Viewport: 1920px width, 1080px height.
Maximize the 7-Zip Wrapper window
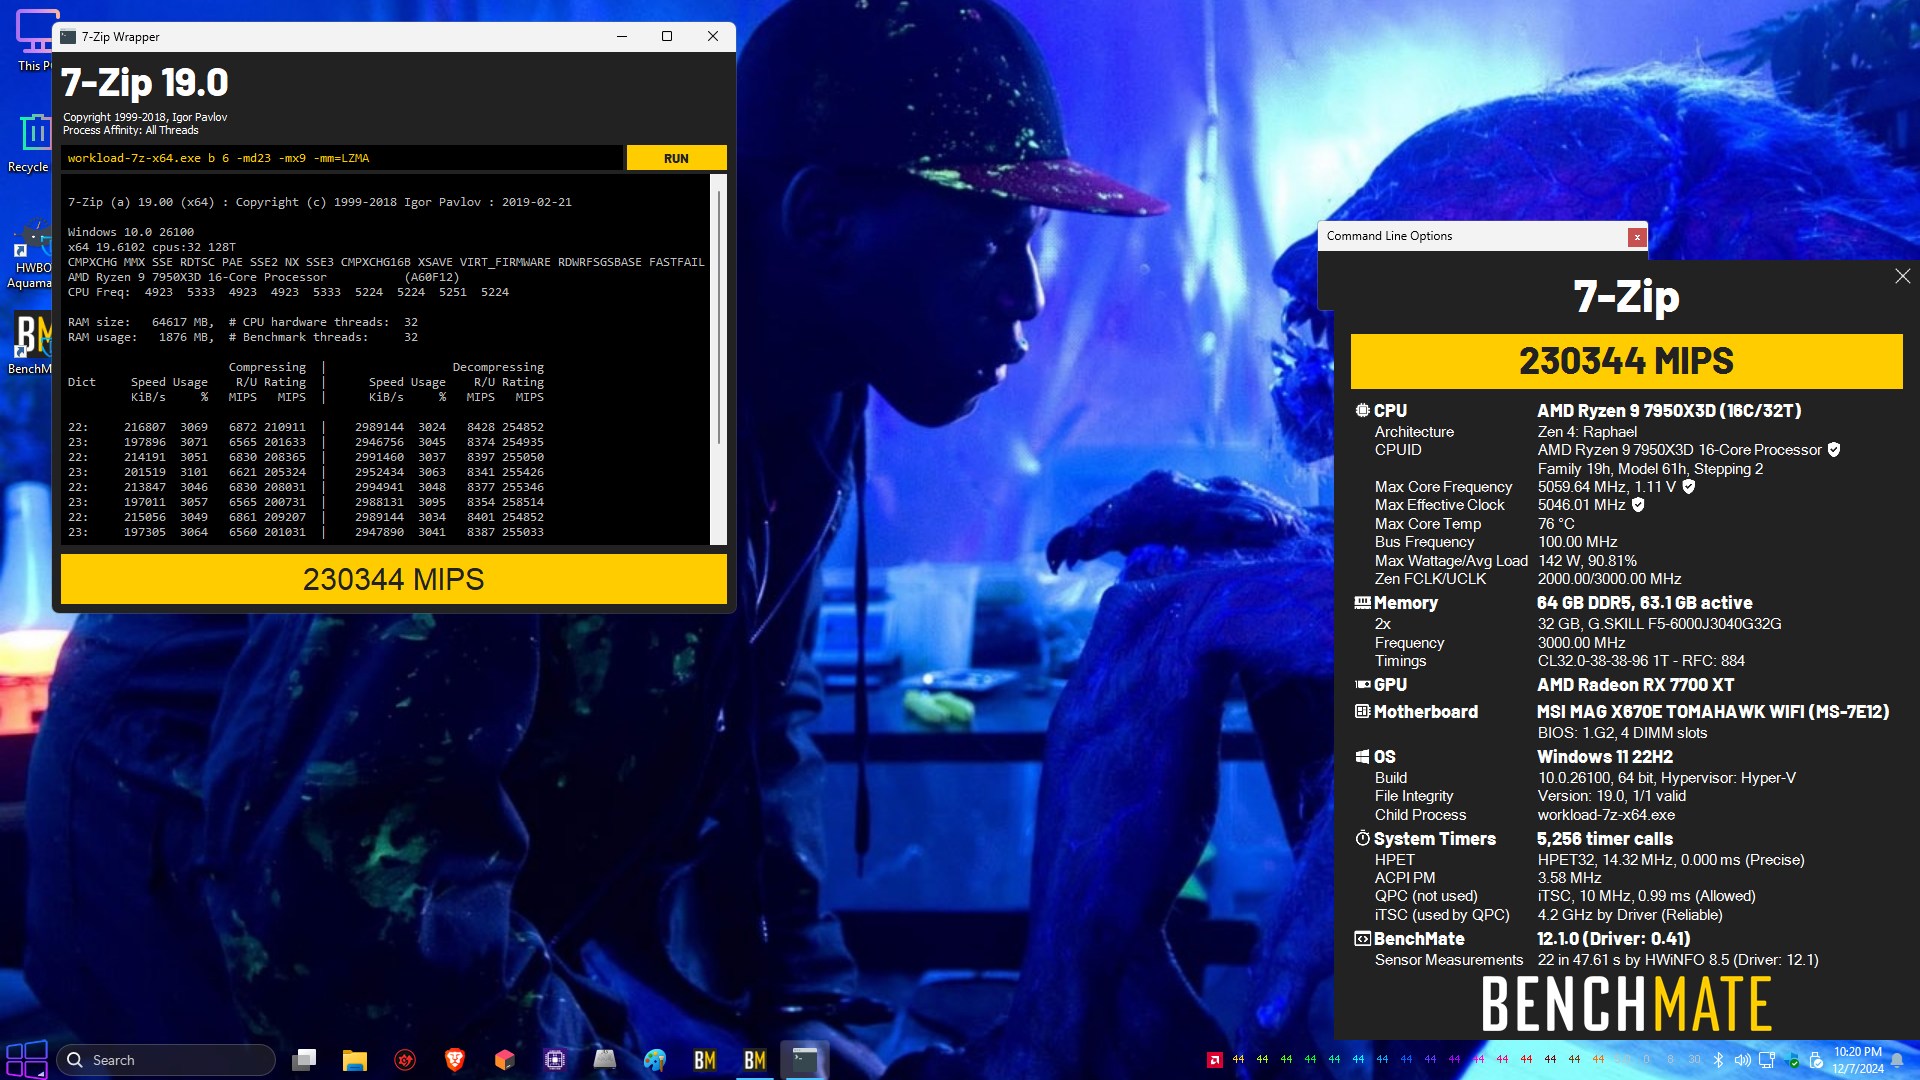(x=667, y=37)
